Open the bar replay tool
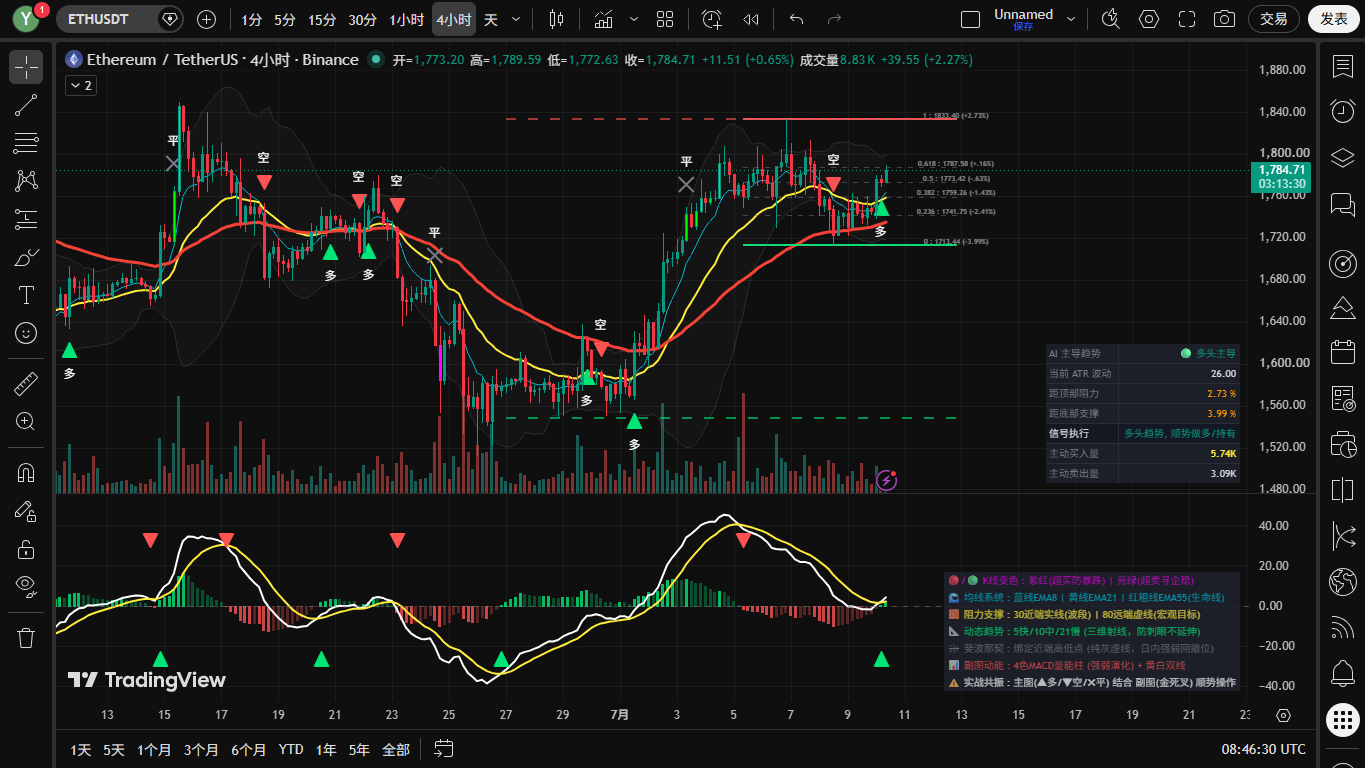Viewport: 1365px width, 768px height. coord(751,19)
